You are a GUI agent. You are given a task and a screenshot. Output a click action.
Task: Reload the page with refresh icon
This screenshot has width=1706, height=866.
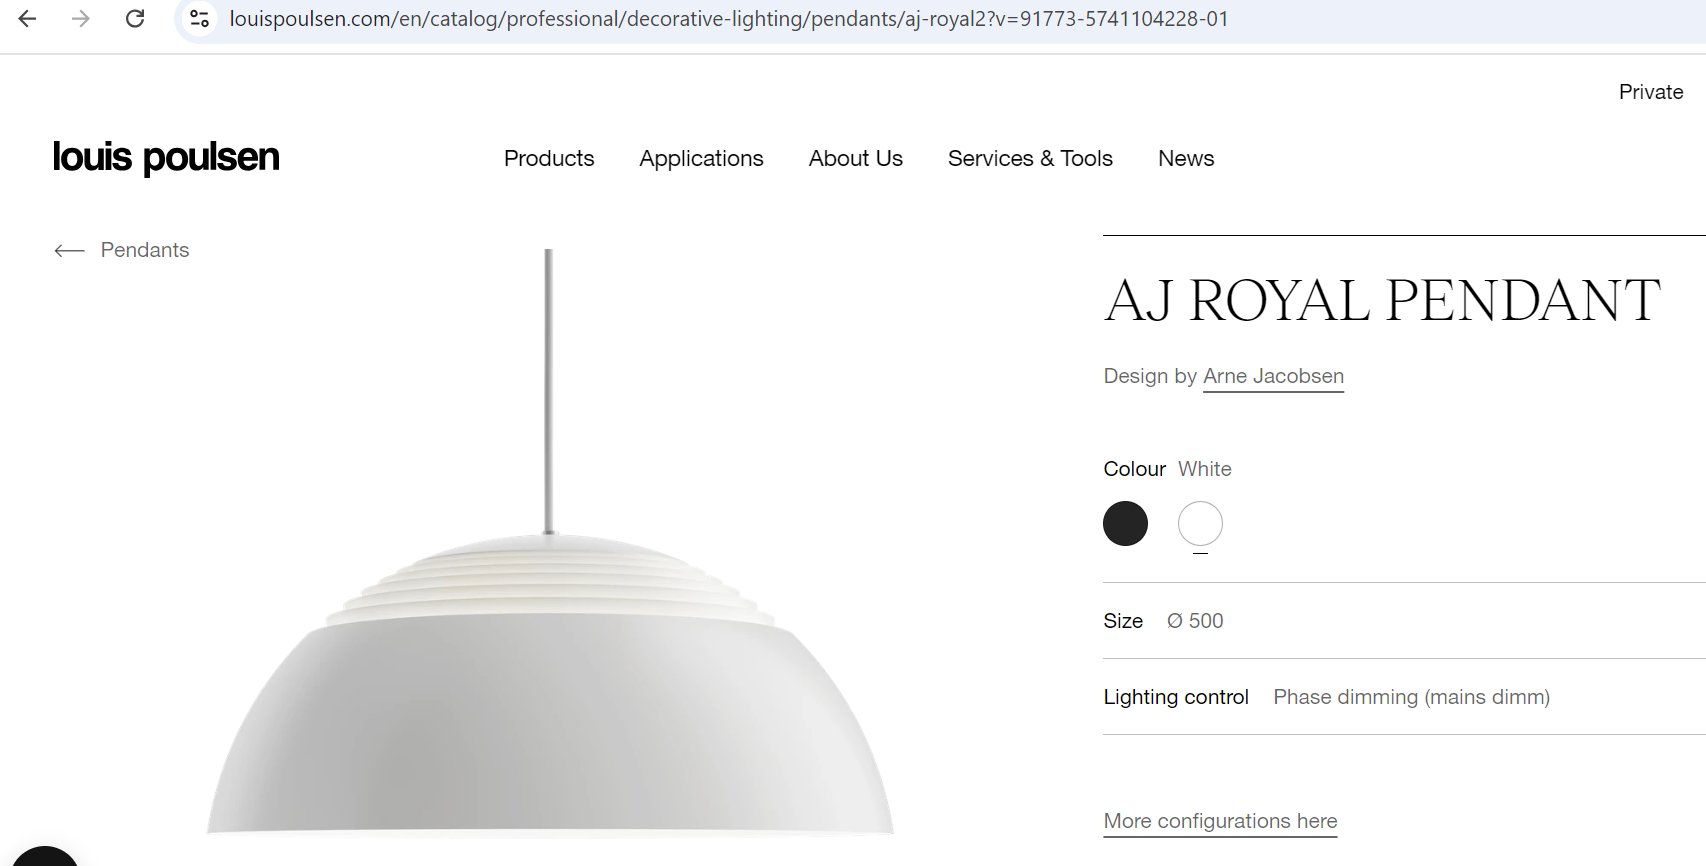(x=135, y=19)
